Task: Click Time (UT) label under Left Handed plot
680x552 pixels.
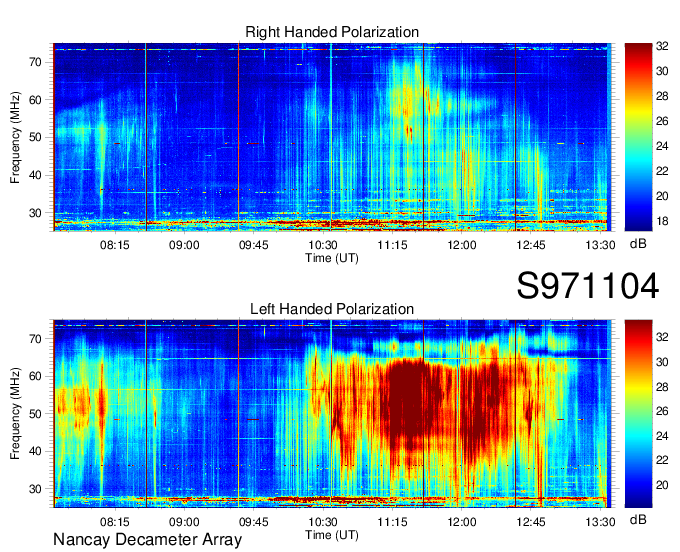Action: (332, 535)
